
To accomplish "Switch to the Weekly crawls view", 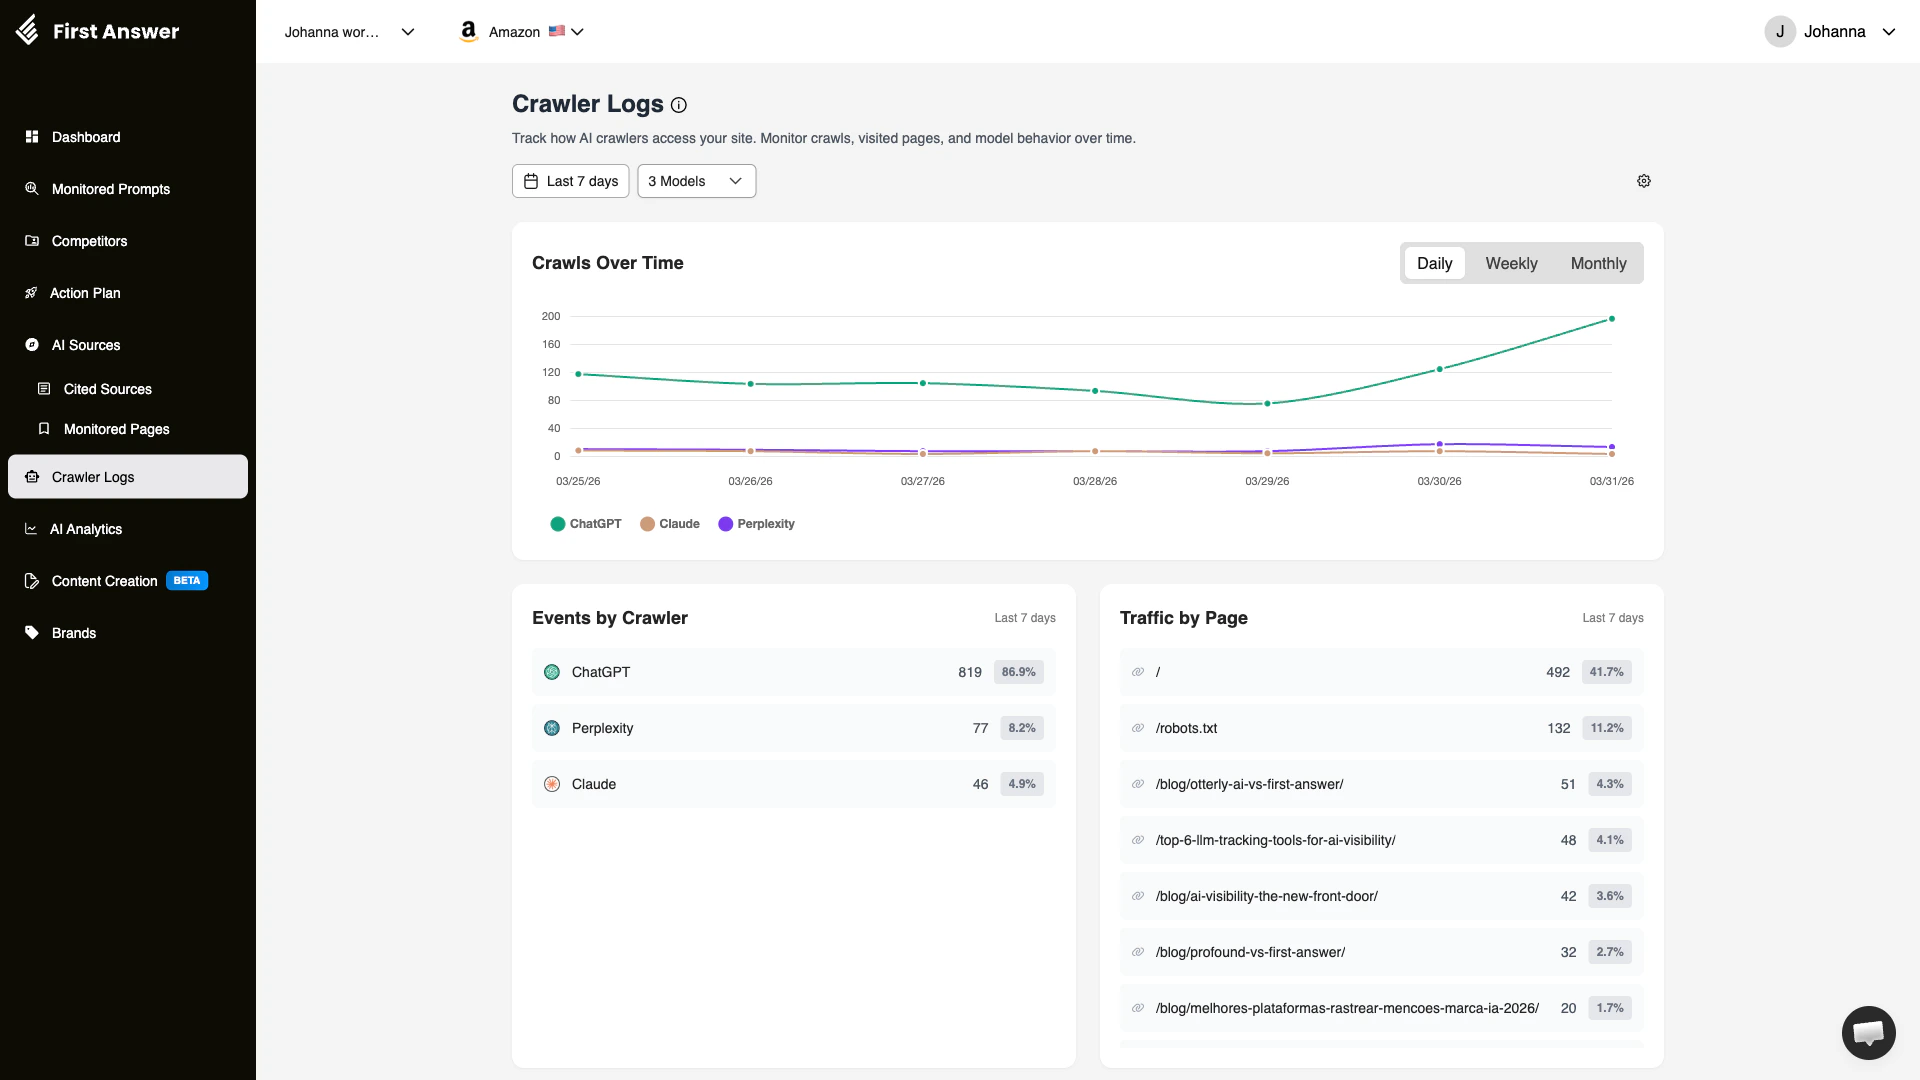I will coord(1511,263).
